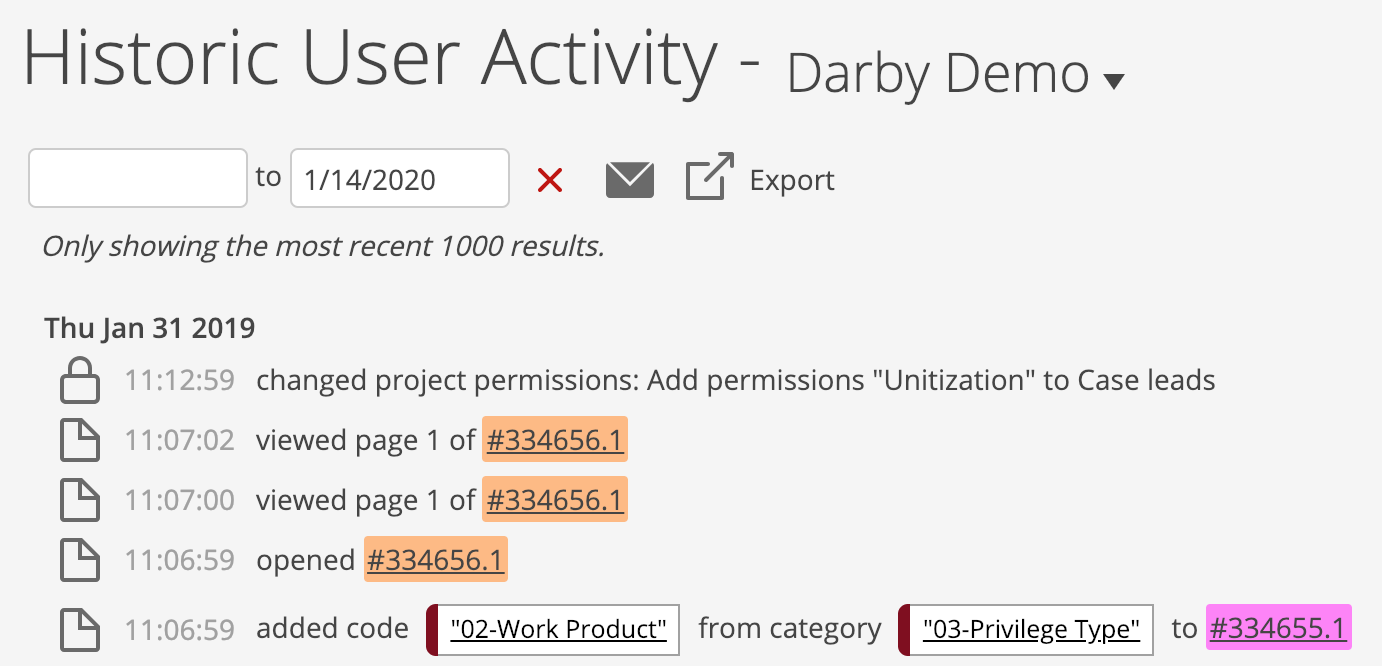Click timestamp 11:12:59
1382x666 pixels.
pos(180,380)
